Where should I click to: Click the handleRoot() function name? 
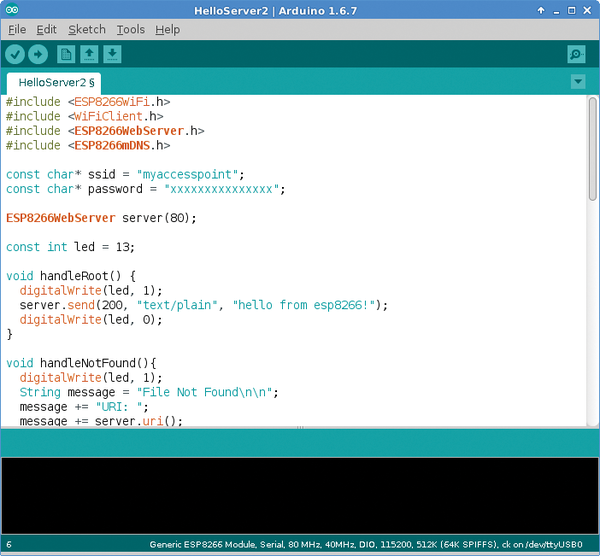tap(80, 276)
